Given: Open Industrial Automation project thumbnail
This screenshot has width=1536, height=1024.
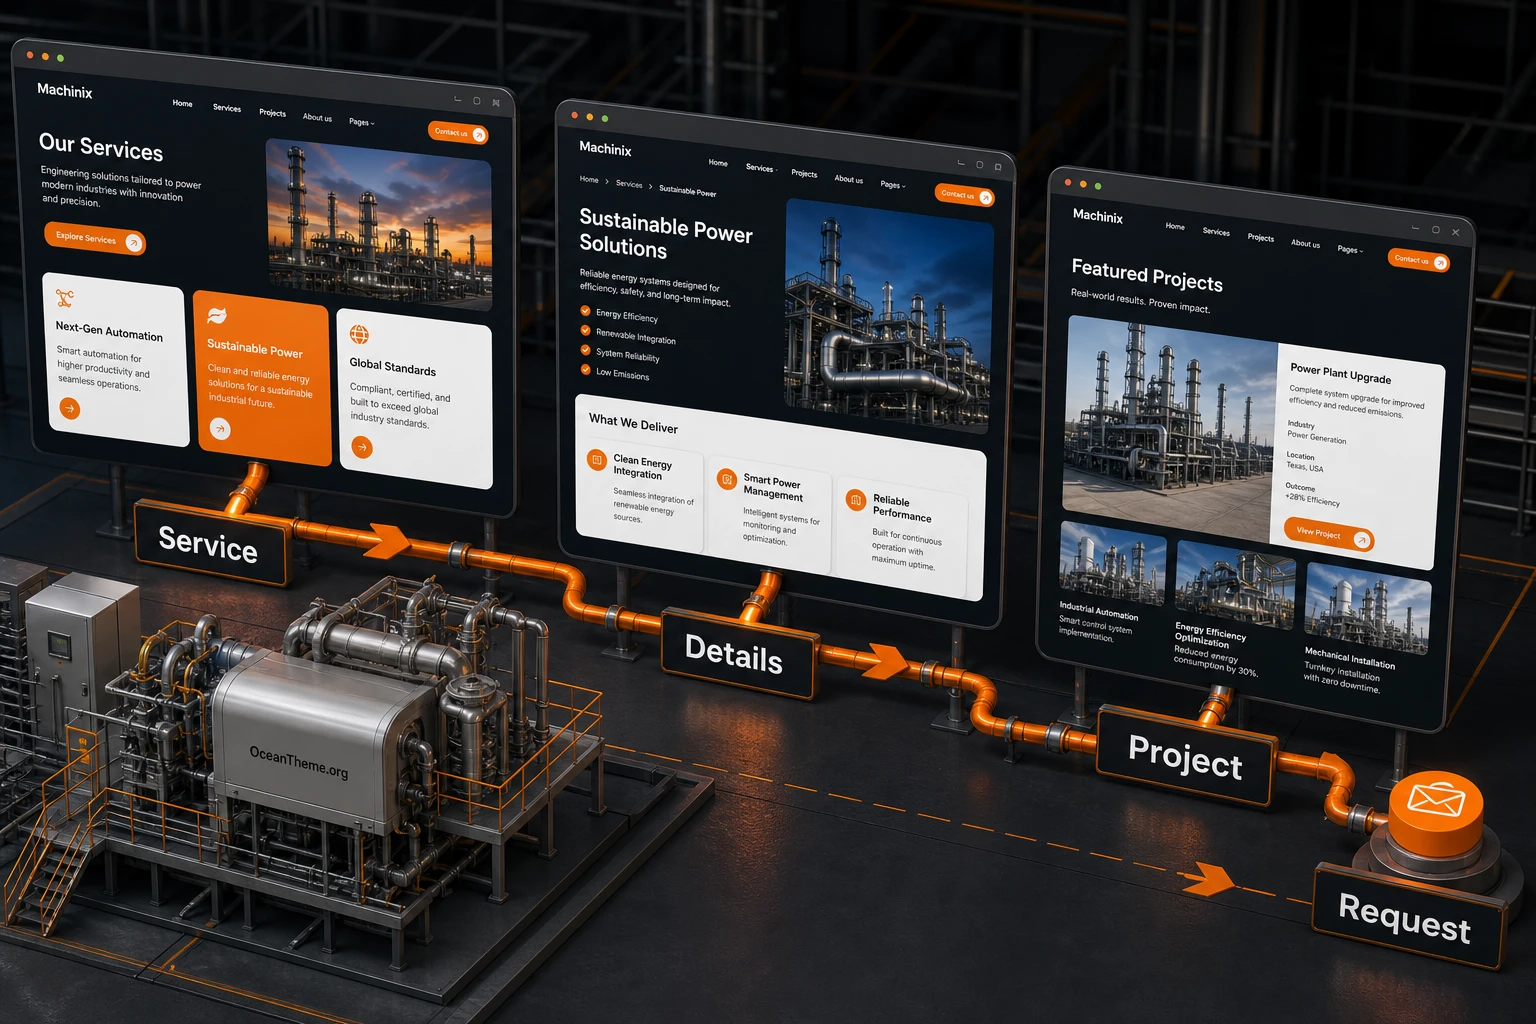Looking at the screenshot, I should coord(1112,563).
